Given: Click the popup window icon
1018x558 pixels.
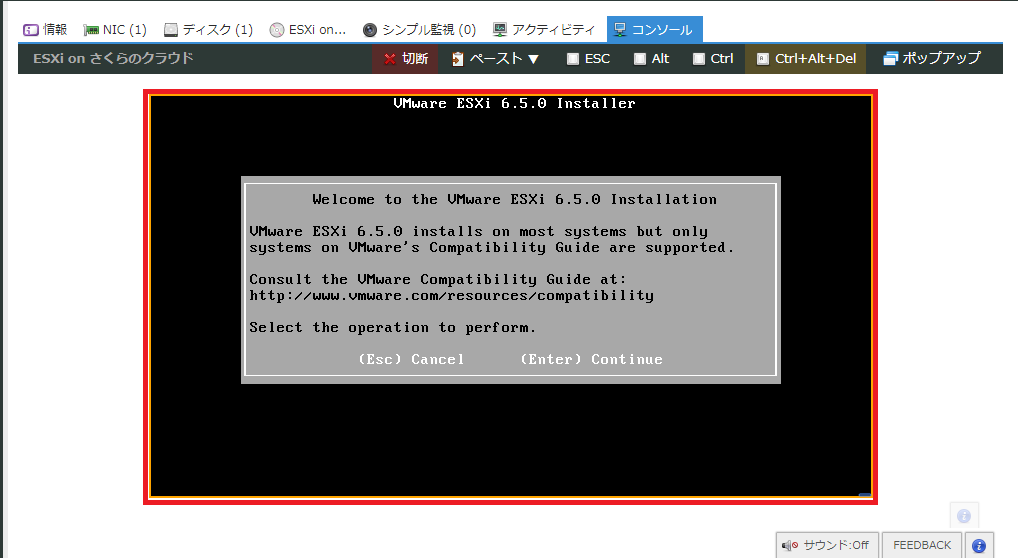Looking at the screenshot, I should (890, 59).
